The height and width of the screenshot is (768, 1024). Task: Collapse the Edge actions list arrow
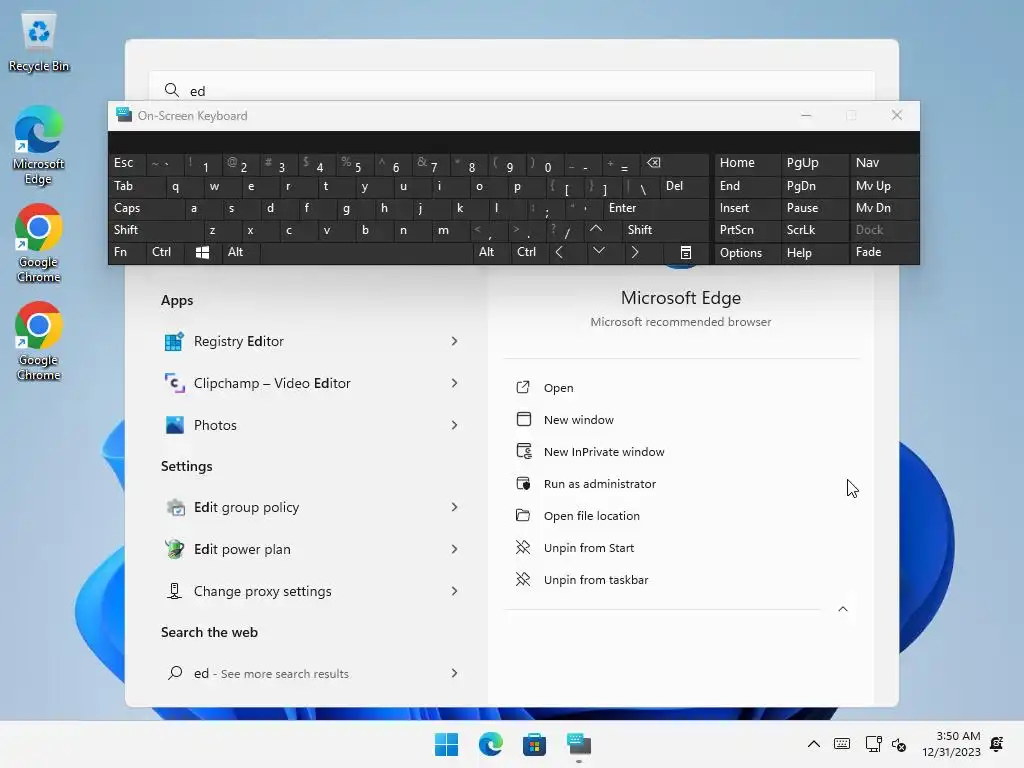843,609
